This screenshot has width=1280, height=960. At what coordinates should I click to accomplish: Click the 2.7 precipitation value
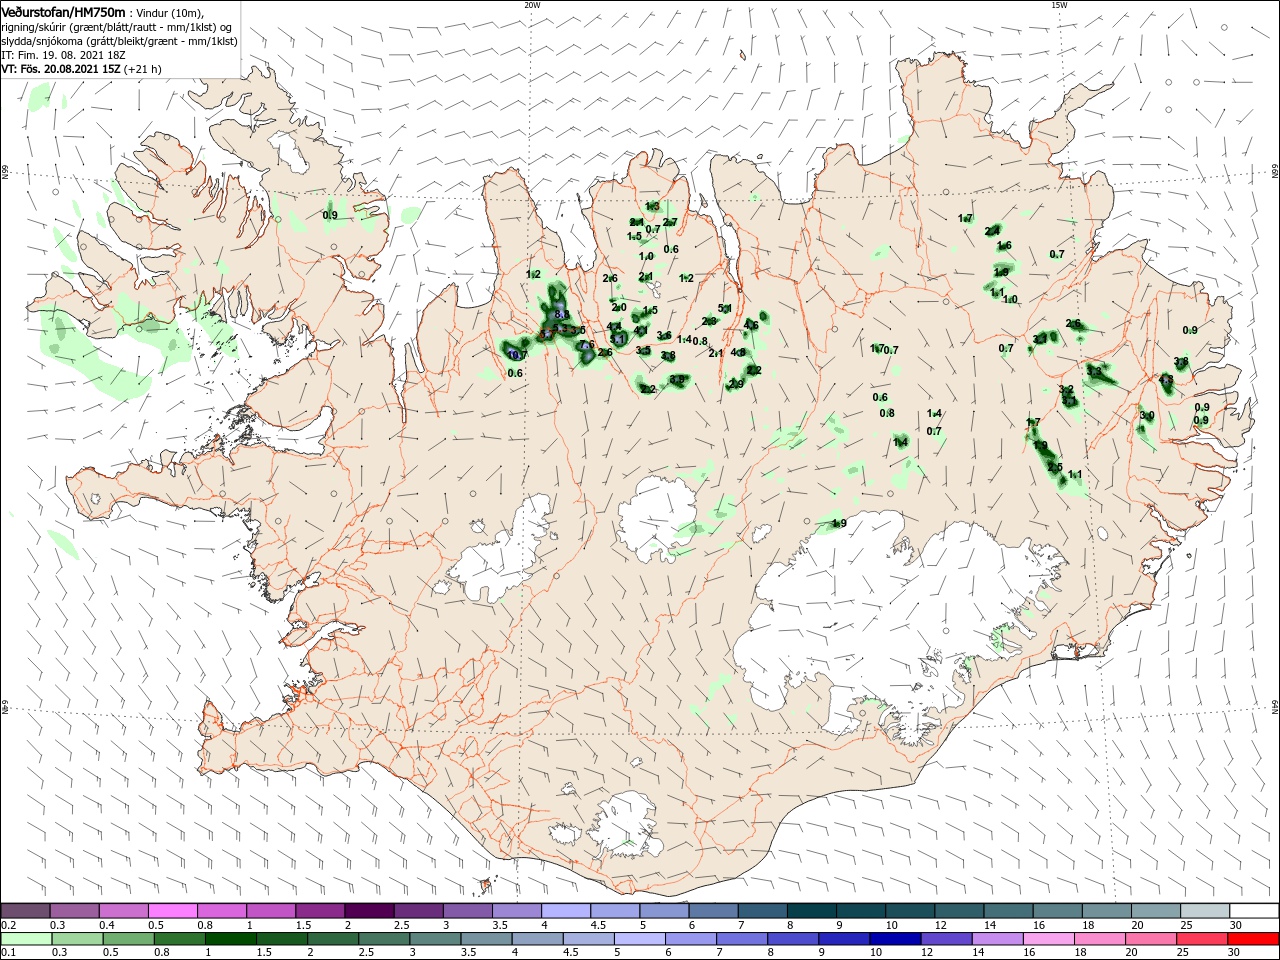coord(670,222)
